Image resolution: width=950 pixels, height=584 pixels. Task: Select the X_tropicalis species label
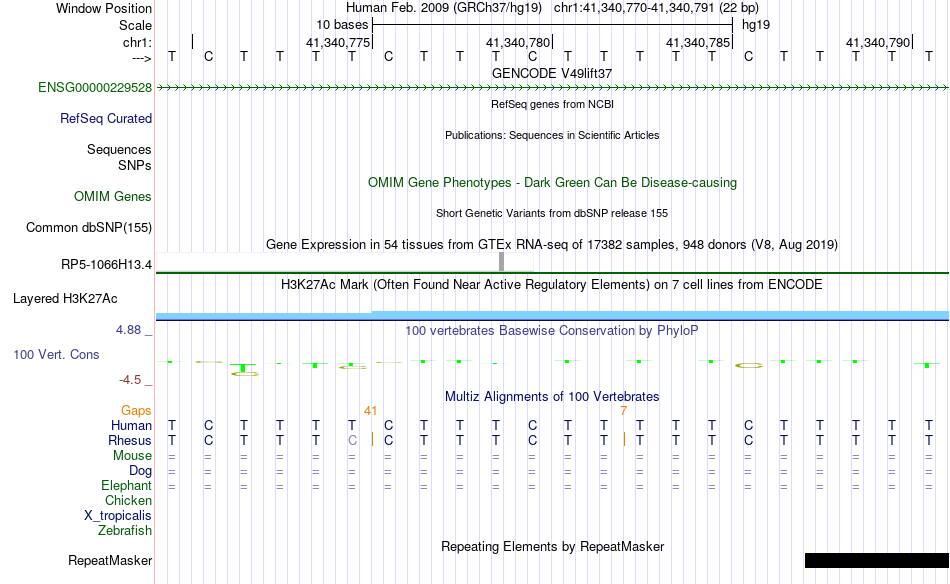[x=118, y=516]
